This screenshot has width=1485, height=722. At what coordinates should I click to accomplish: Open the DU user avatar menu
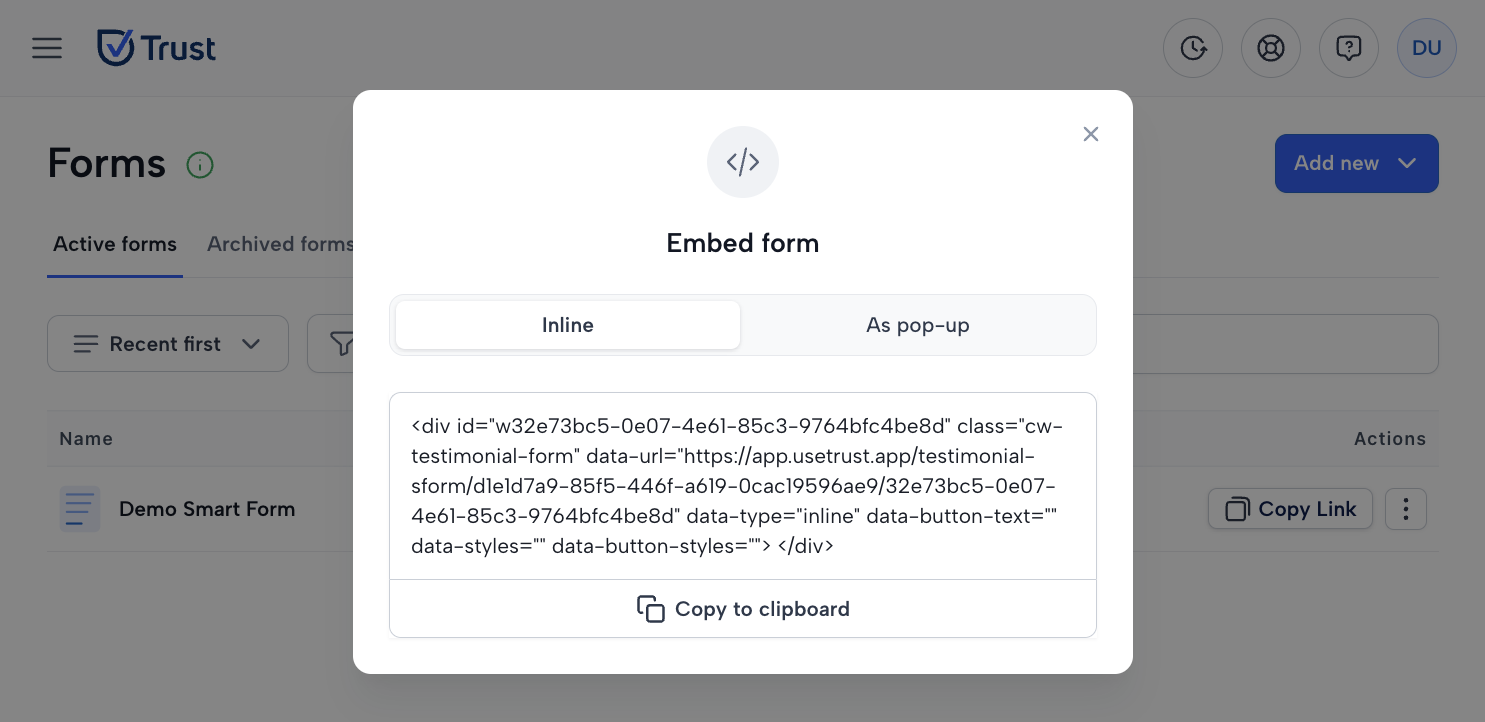click(1427, 48)
